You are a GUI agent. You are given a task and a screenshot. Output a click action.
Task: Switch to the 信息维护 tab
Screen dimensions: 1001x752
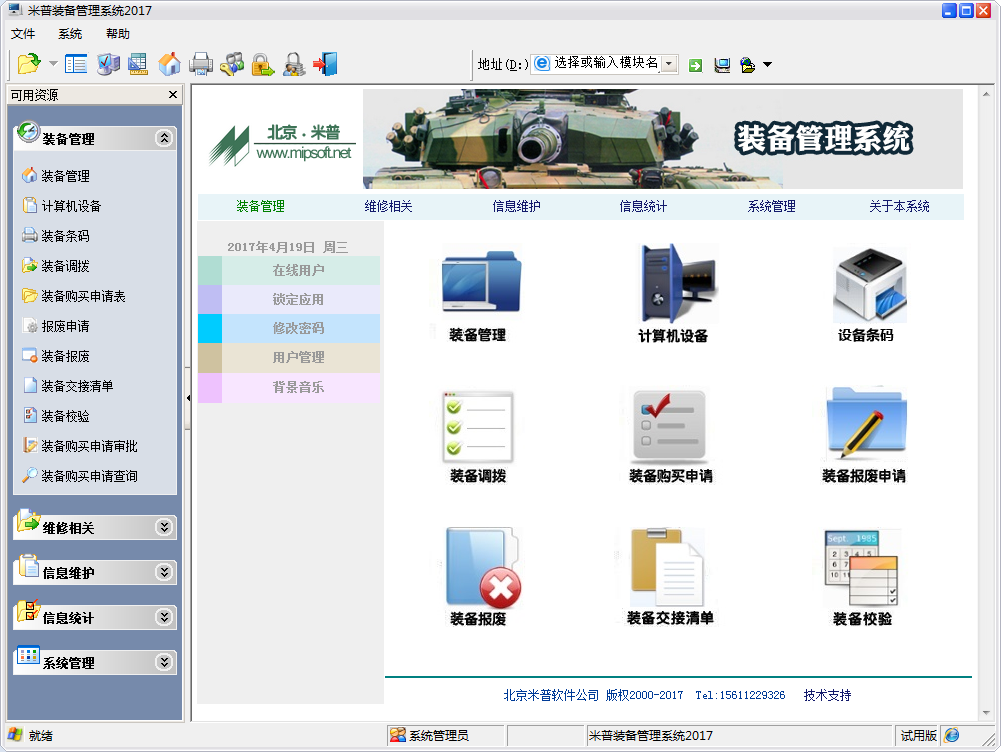tap(516, 206)
